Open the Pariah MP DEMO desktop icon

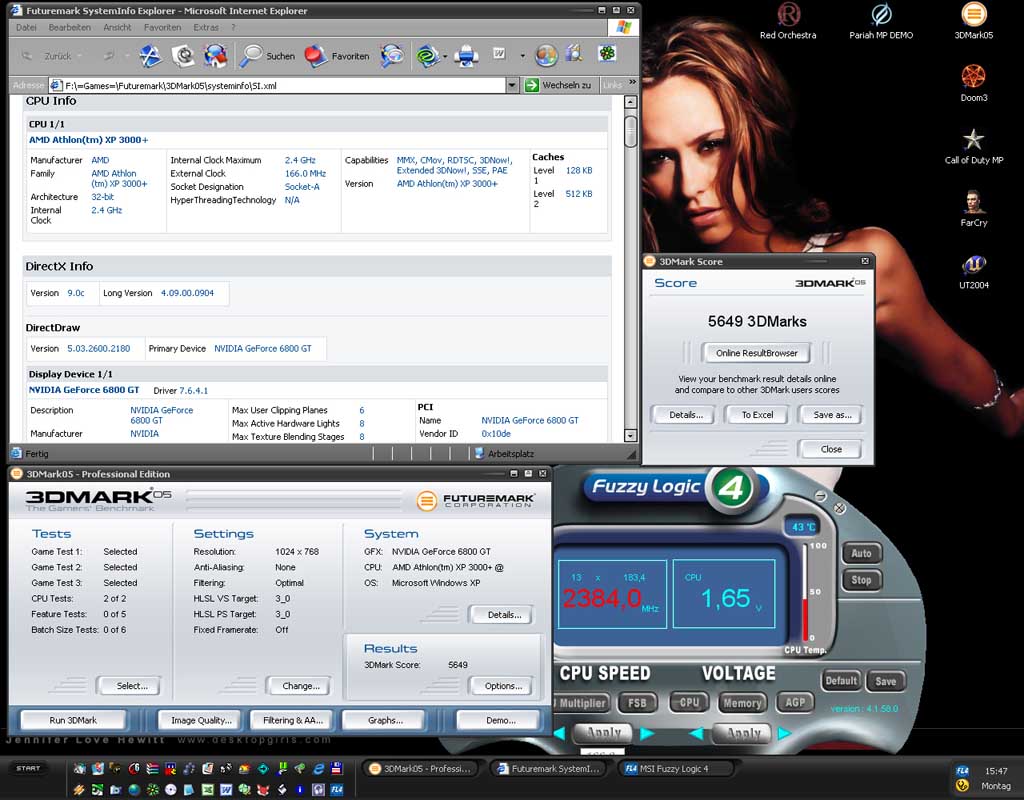[881, 21]
